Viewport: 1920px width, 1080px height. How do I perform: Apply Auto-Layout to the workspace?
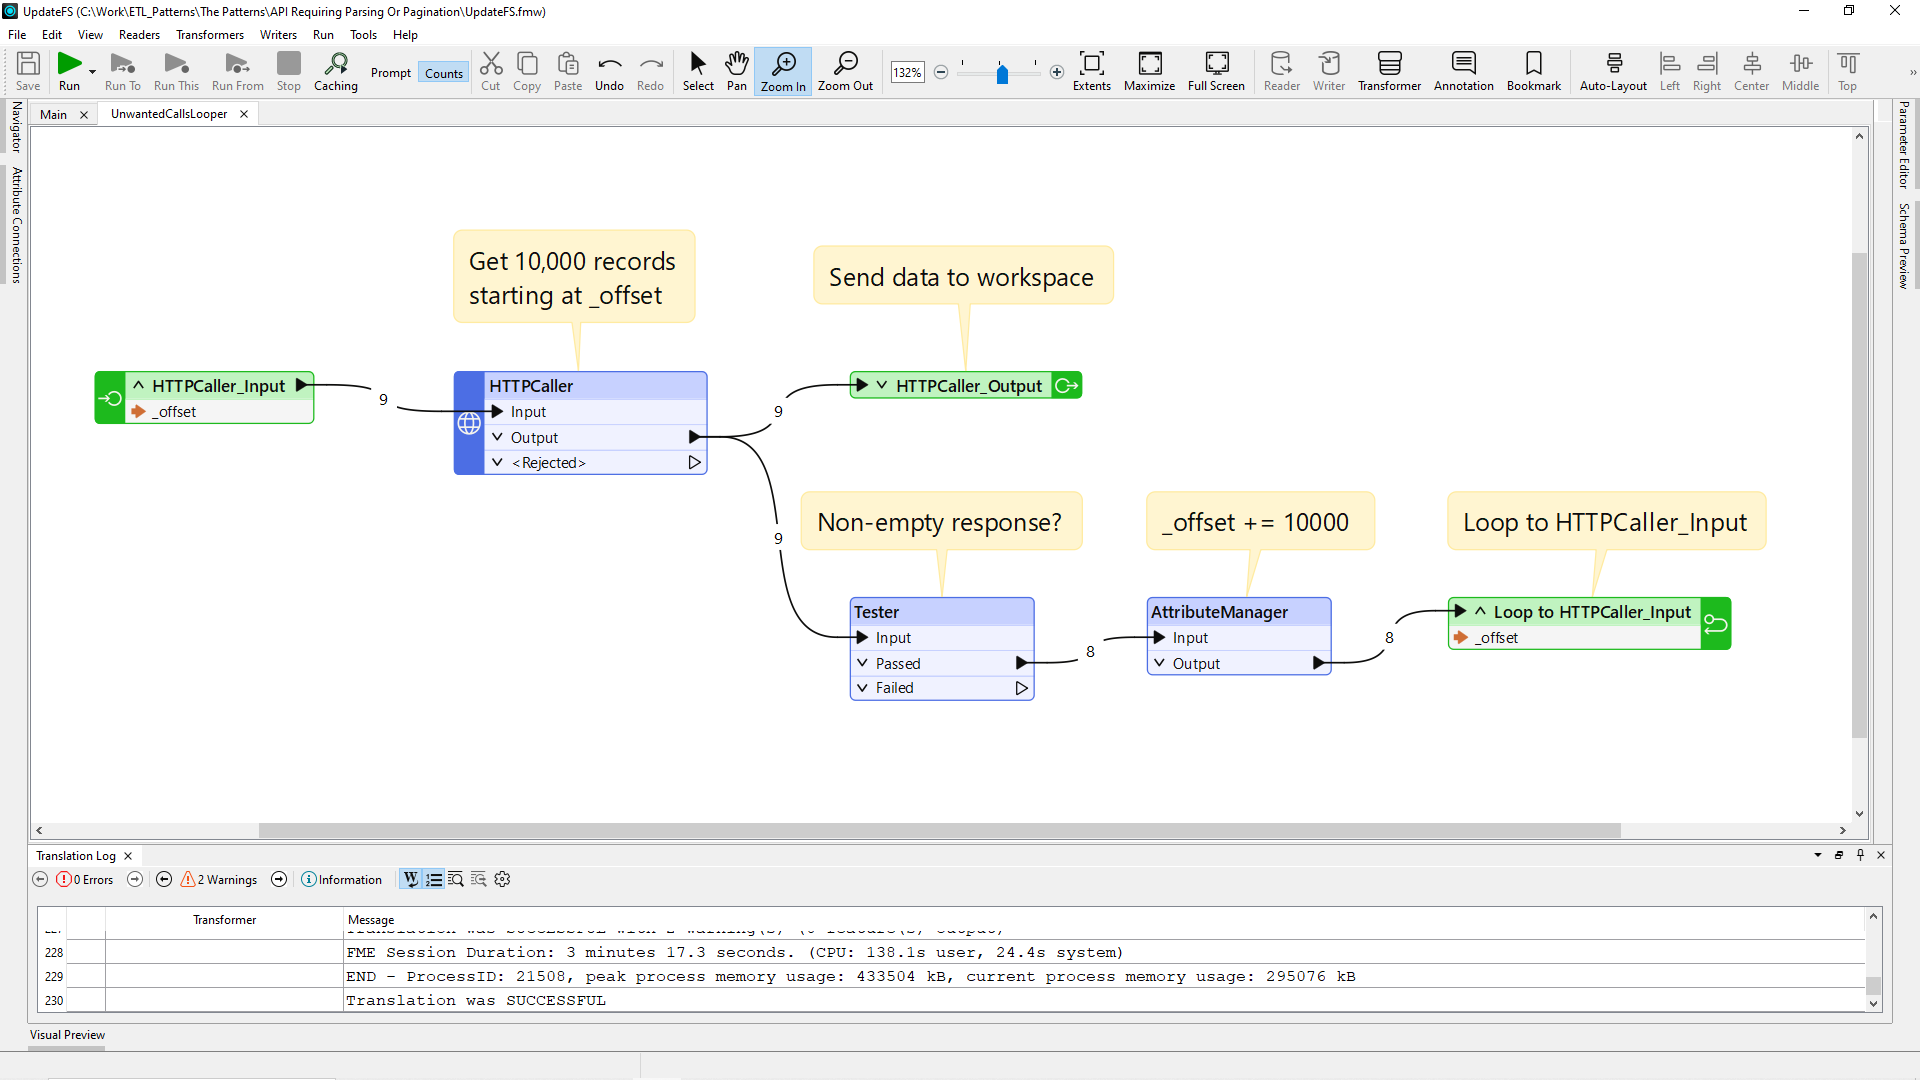click(x=1612, y=70)
